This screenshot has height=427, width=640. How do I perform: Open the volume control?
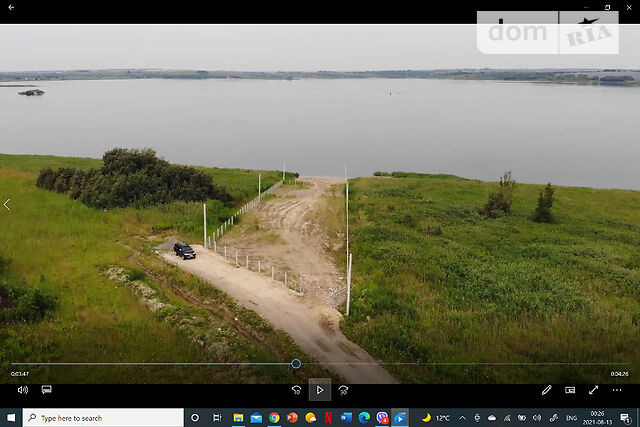tap(23, 390)
